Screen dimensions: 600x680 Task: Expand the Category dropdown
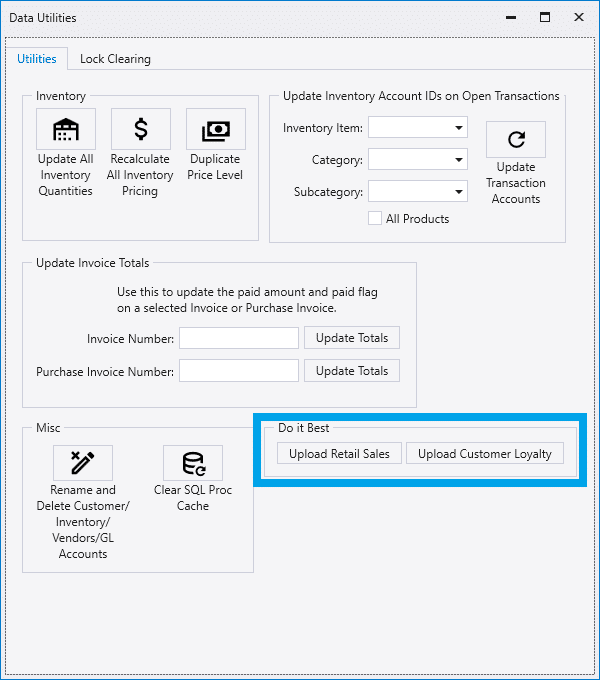418,160
